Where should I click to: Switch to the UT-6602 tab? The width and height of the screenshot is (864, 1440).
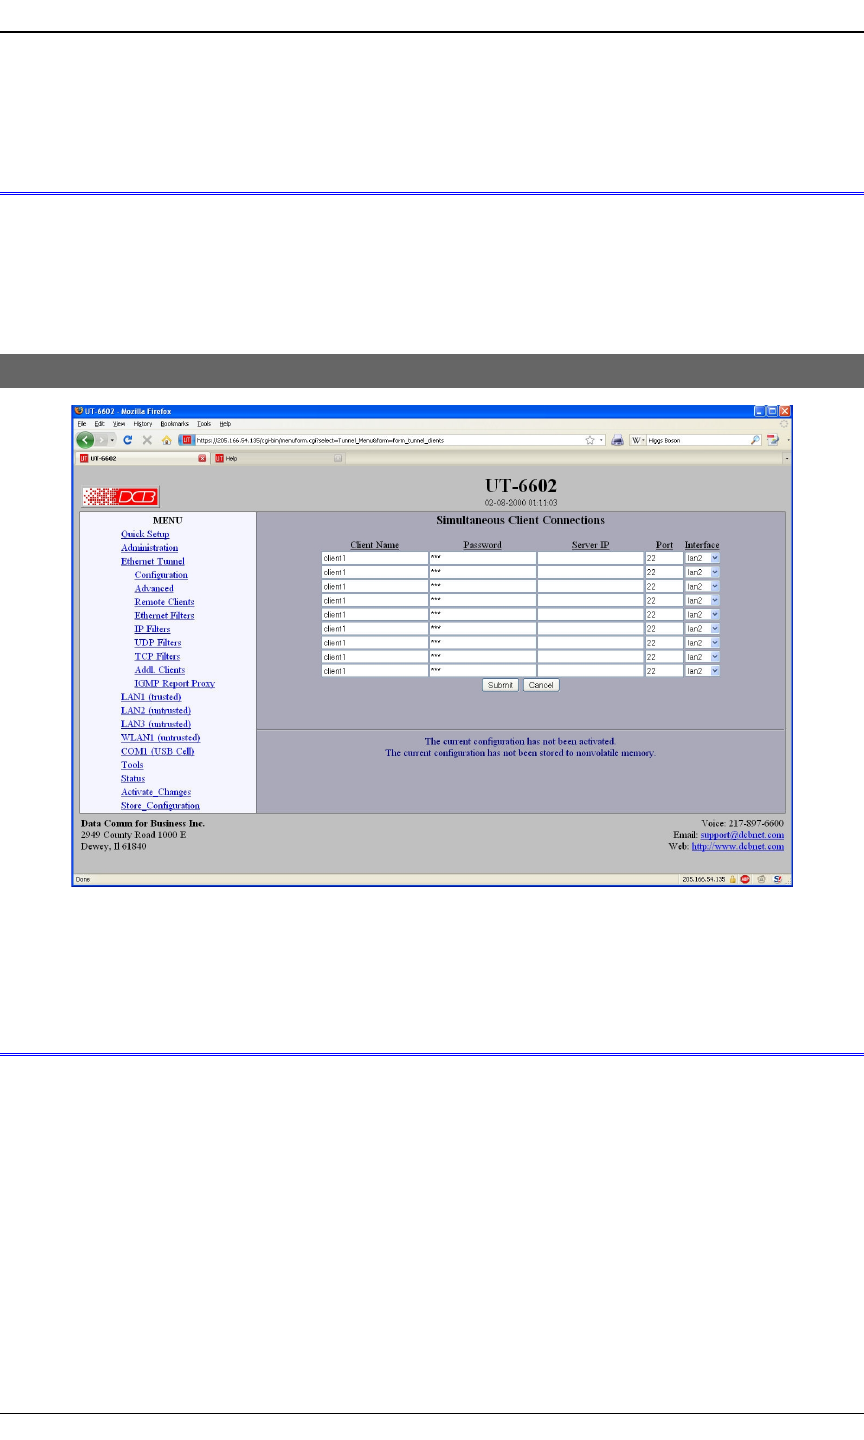pyautogui.click(x=143, y=458)
